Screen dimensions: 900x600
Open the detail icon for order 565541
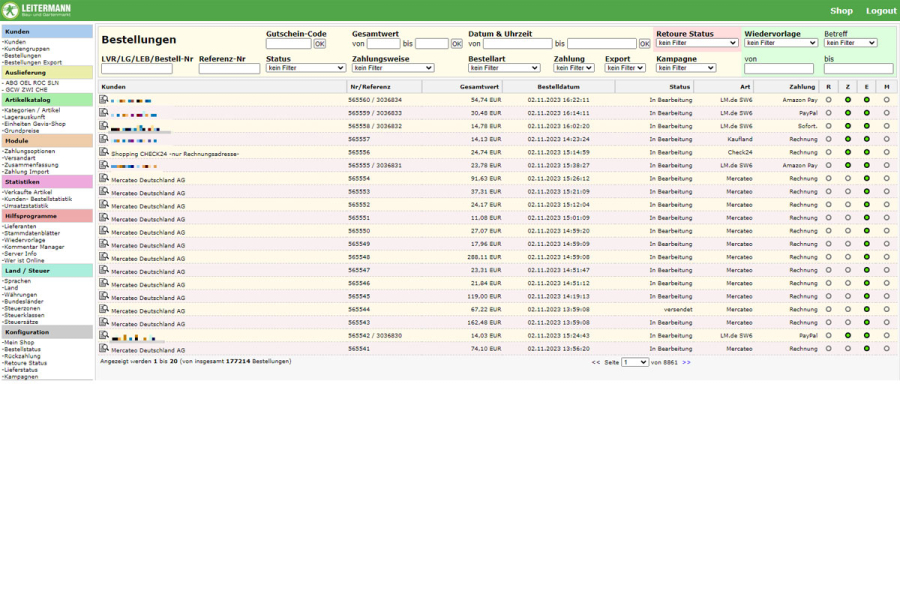tap(104, 348)
